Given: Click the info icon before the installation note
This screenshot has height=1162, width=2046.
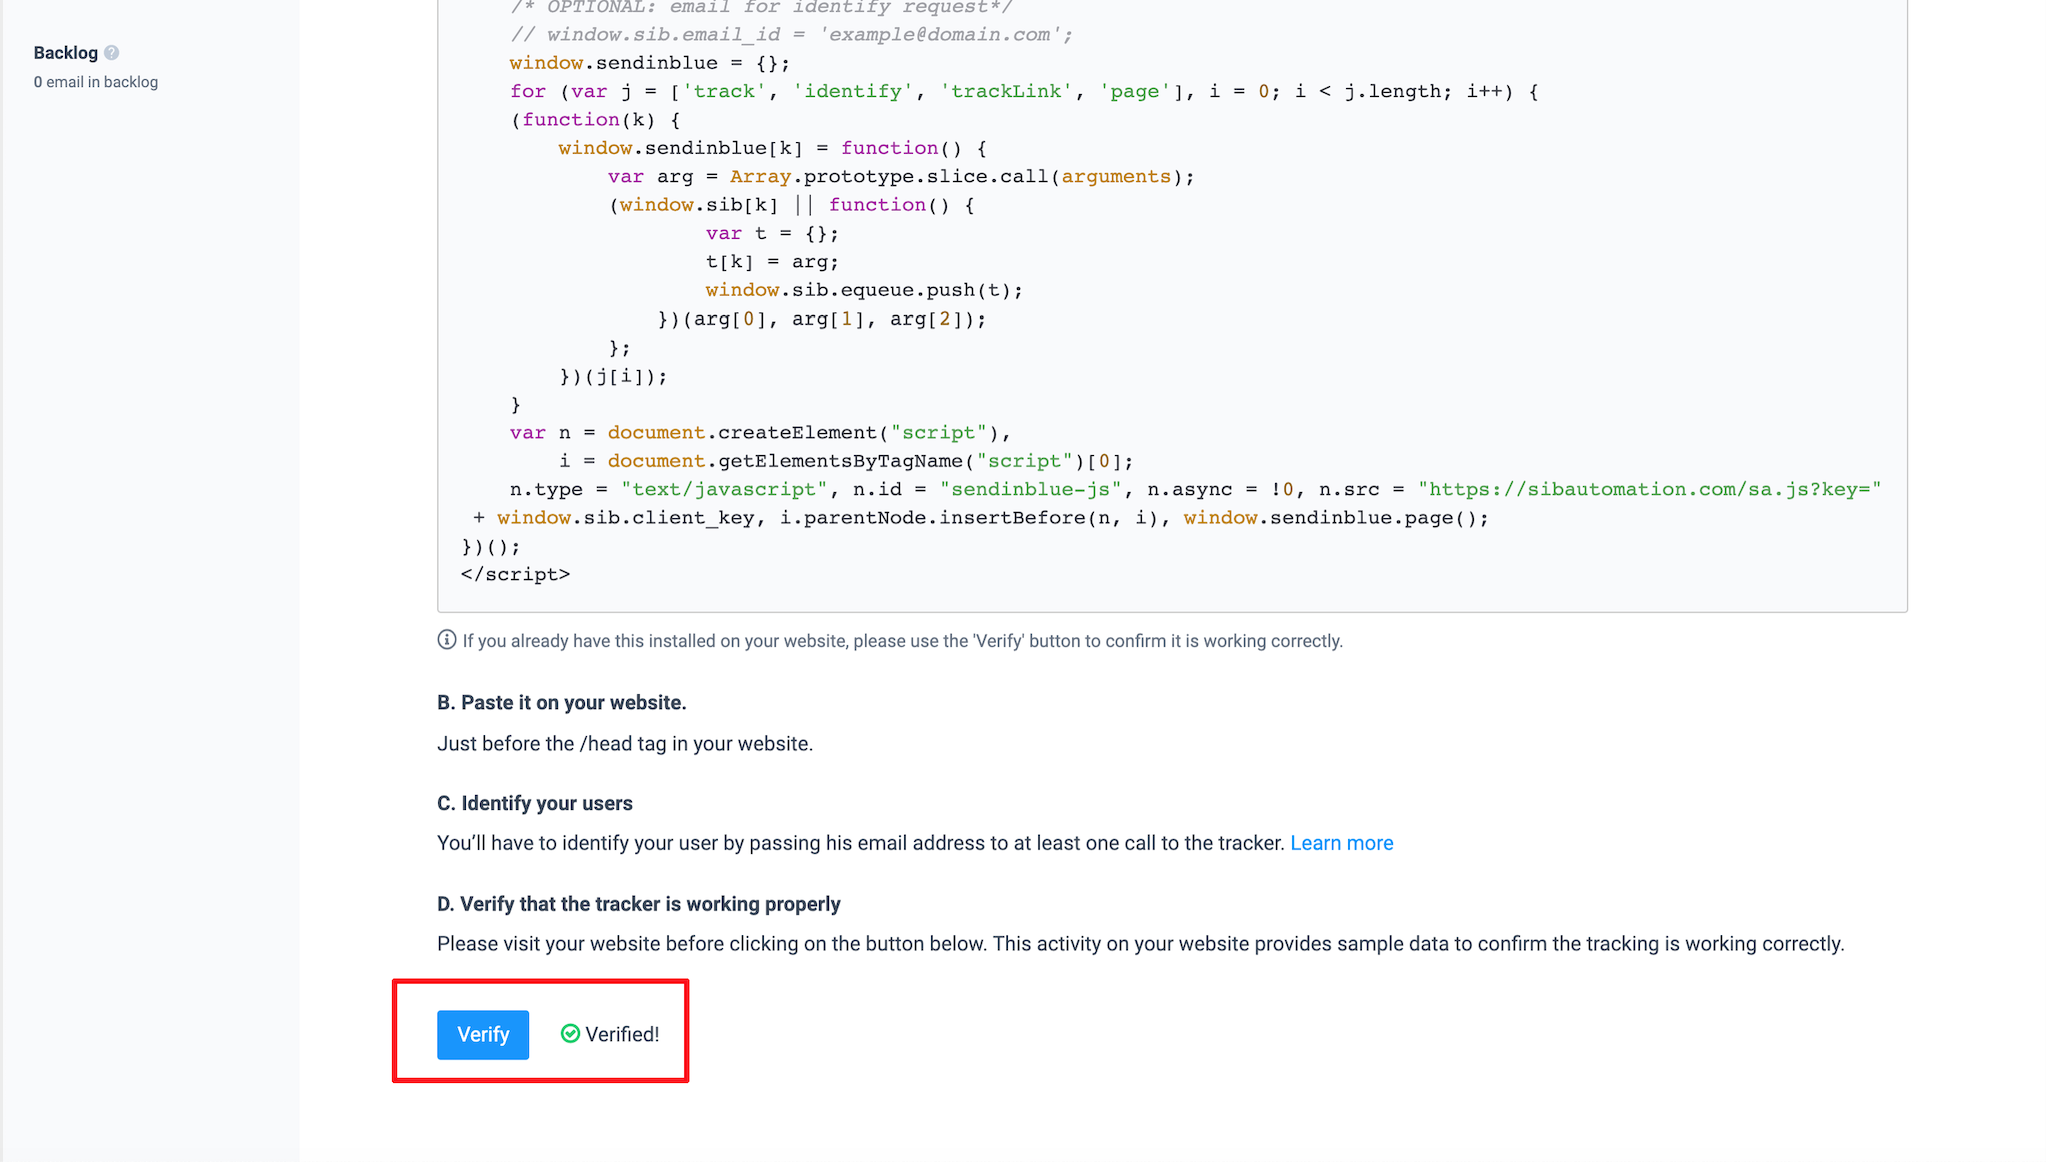Looking at the screenshot, I should [447, 640].
